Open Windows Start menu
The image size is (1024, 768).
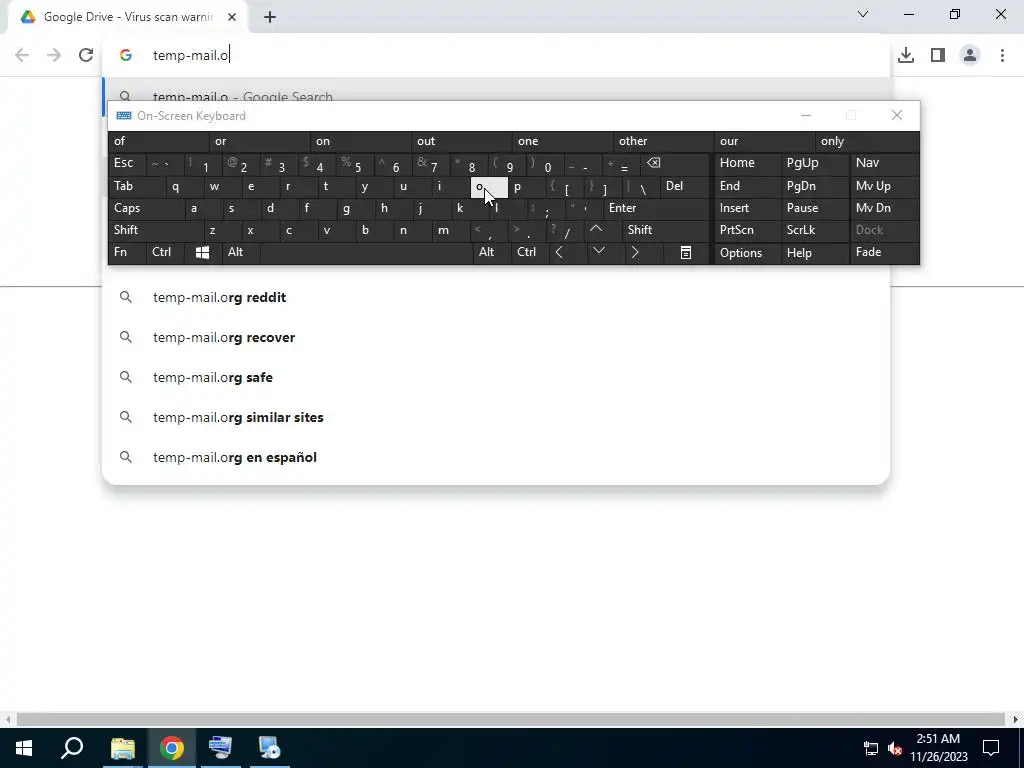tap(24, 748)
